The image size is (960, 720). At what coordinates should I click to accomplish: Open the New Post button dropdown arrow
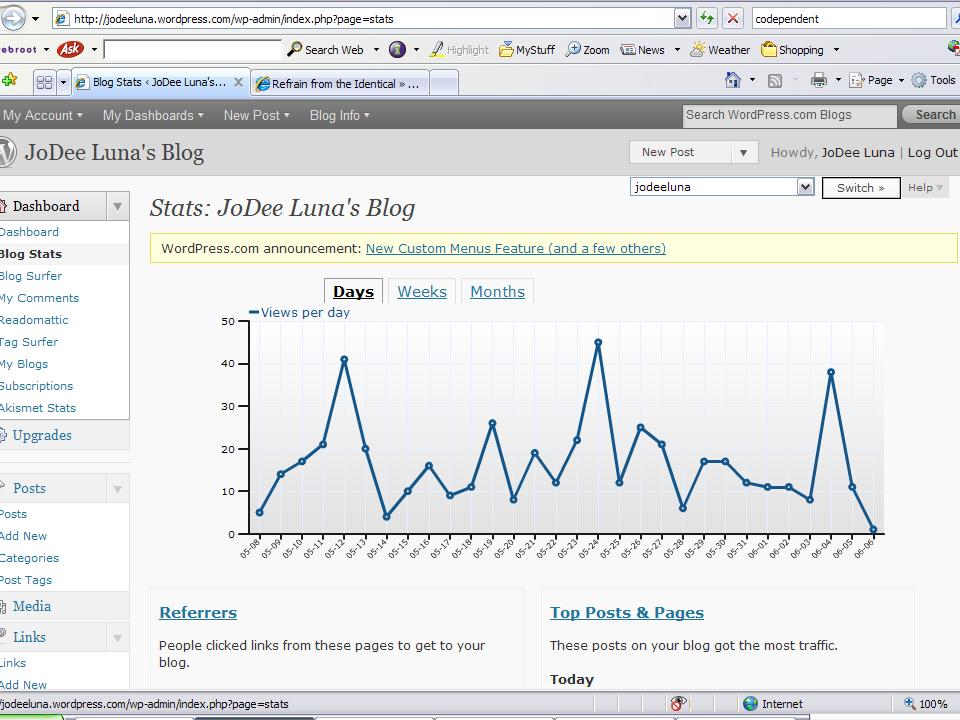point(743,152)
